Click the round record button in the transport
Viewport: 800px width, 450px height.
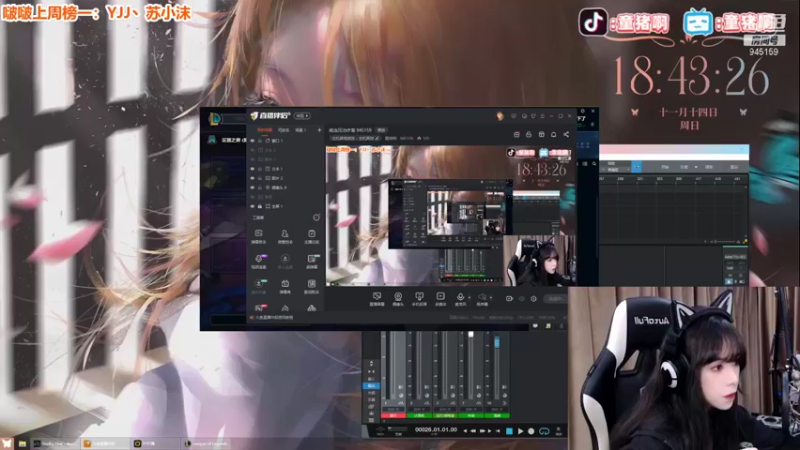(531, 431)
